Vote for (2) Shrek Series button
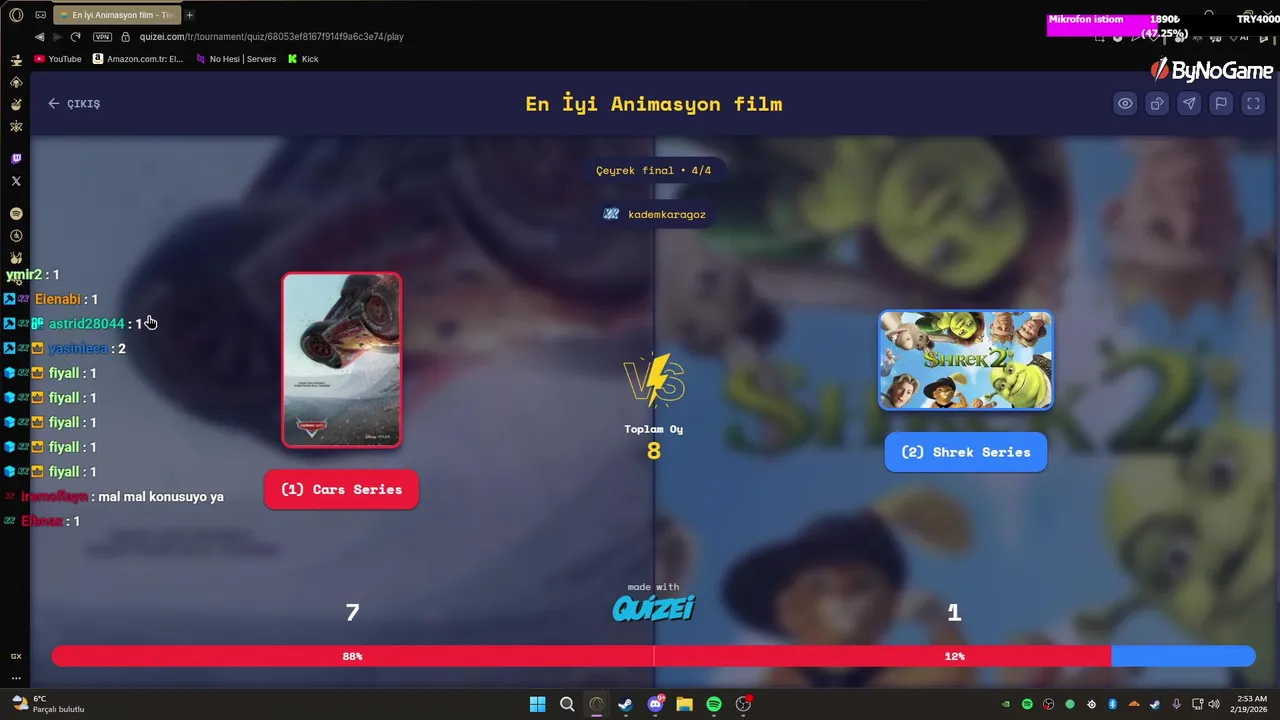Image resolution: width=1280 pixels, height=720 pixels. (x=966, y=452)
